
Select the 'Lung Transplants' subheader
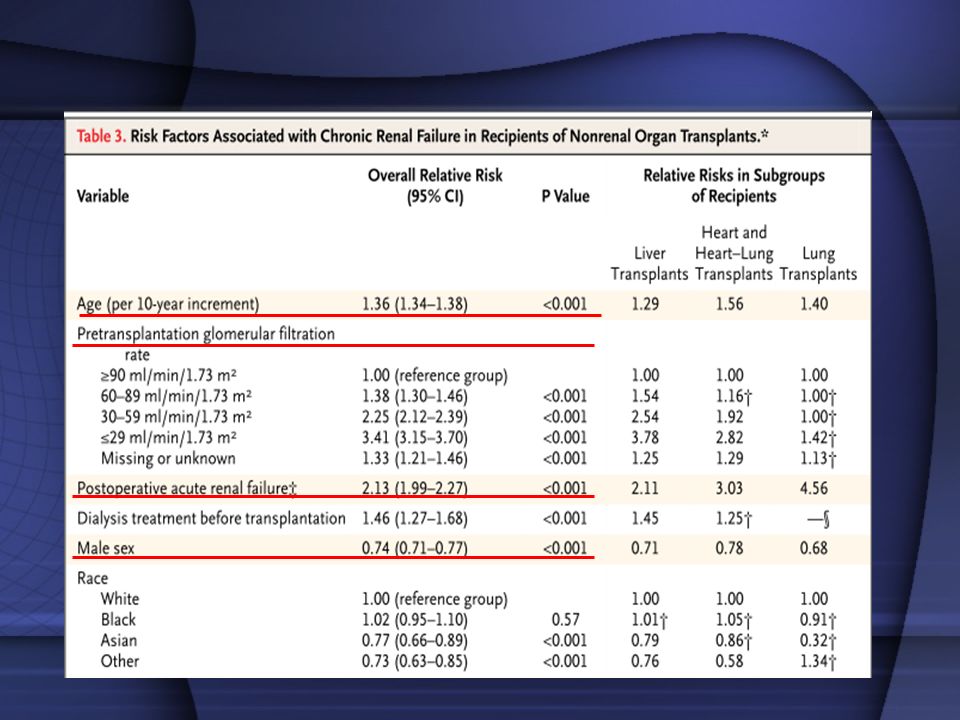(819, 264)
